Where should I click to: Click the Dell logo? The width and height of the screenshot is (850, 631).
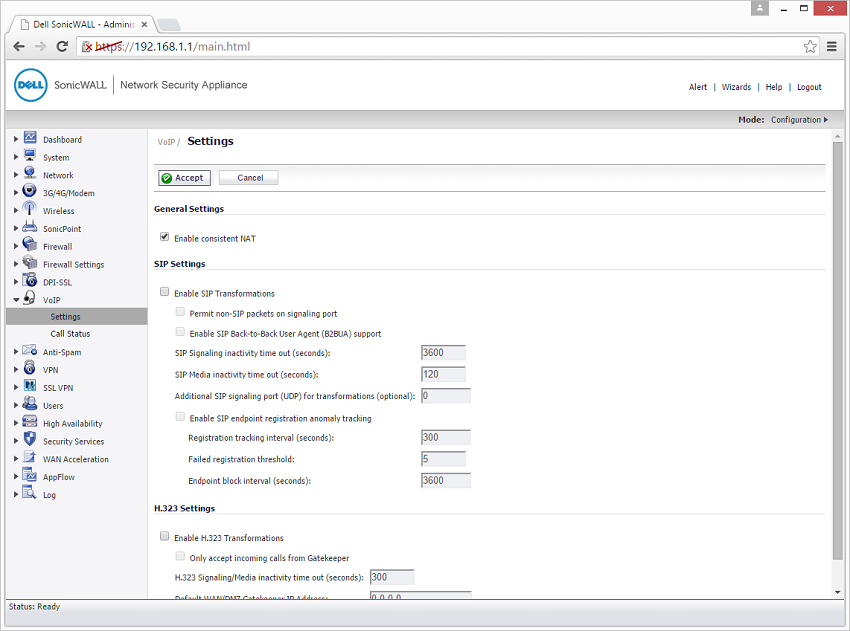pos(31,85)
